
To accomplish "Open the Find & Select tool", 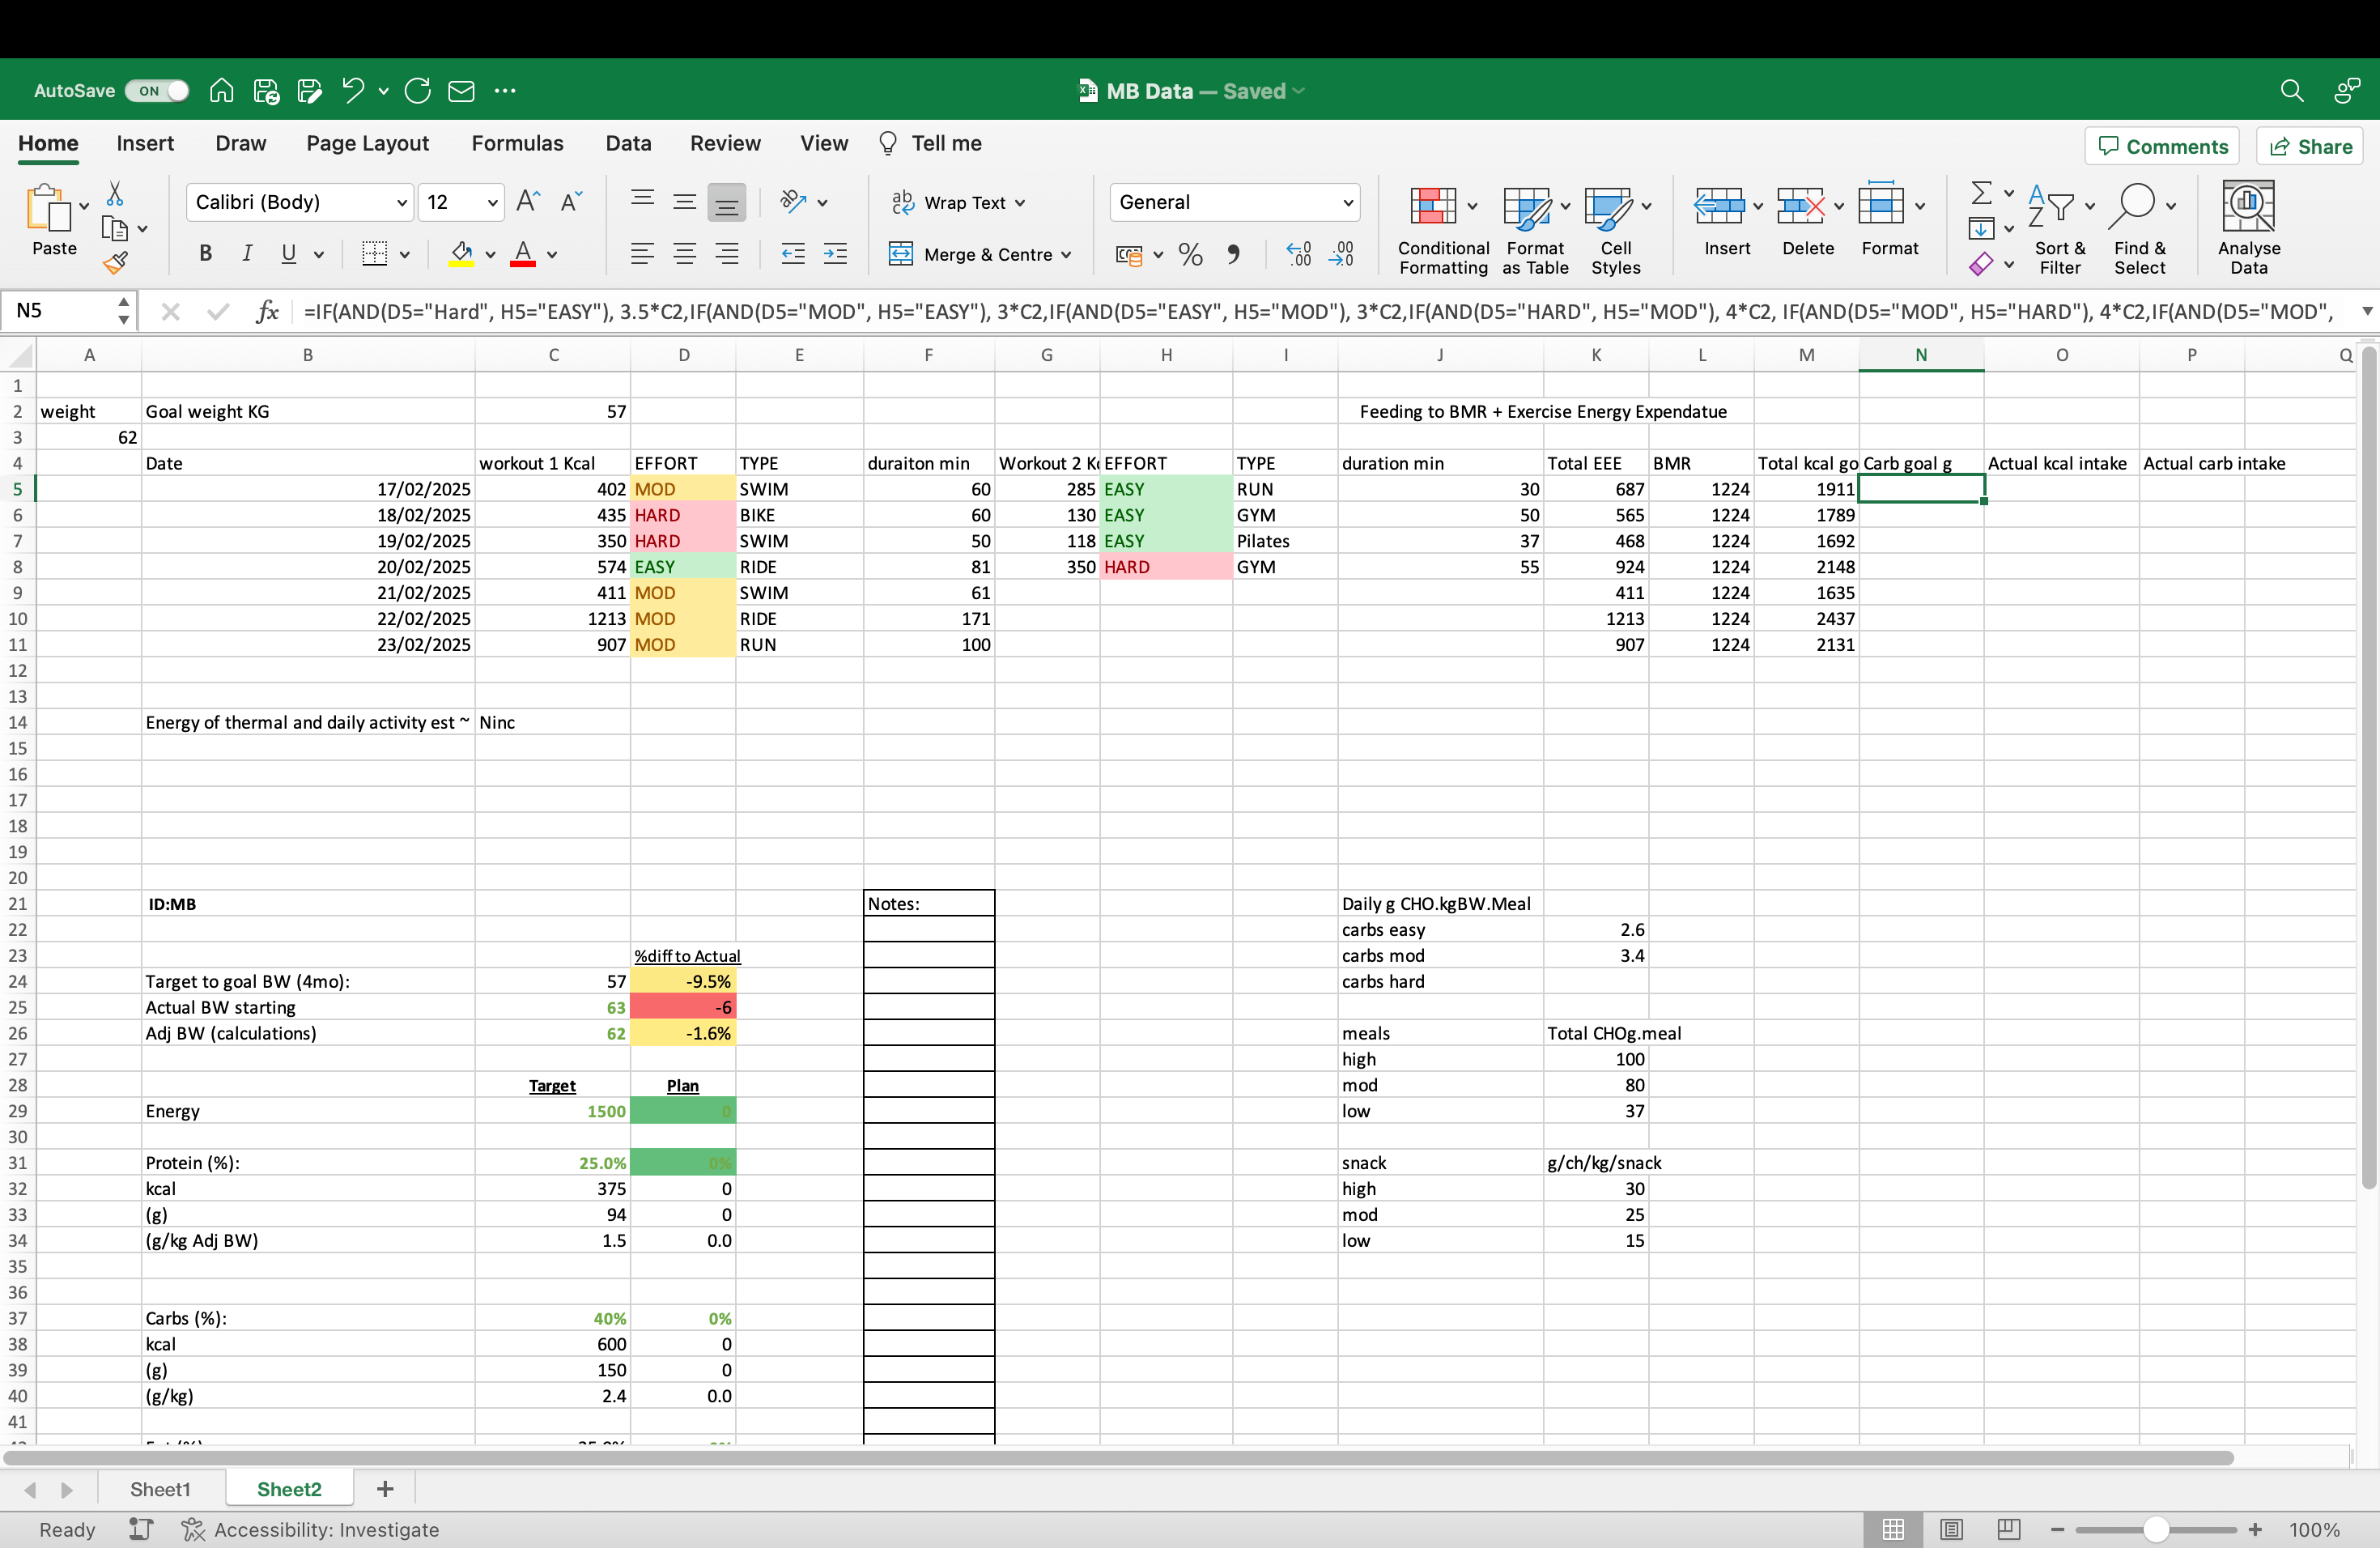I will [2139, 228].
